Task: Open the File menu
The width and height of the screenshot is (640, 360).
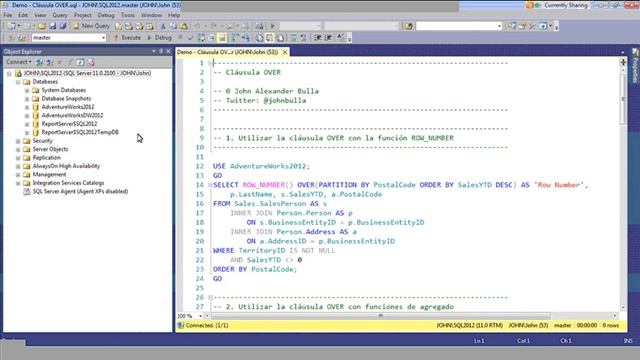Action: pos(7,15)
